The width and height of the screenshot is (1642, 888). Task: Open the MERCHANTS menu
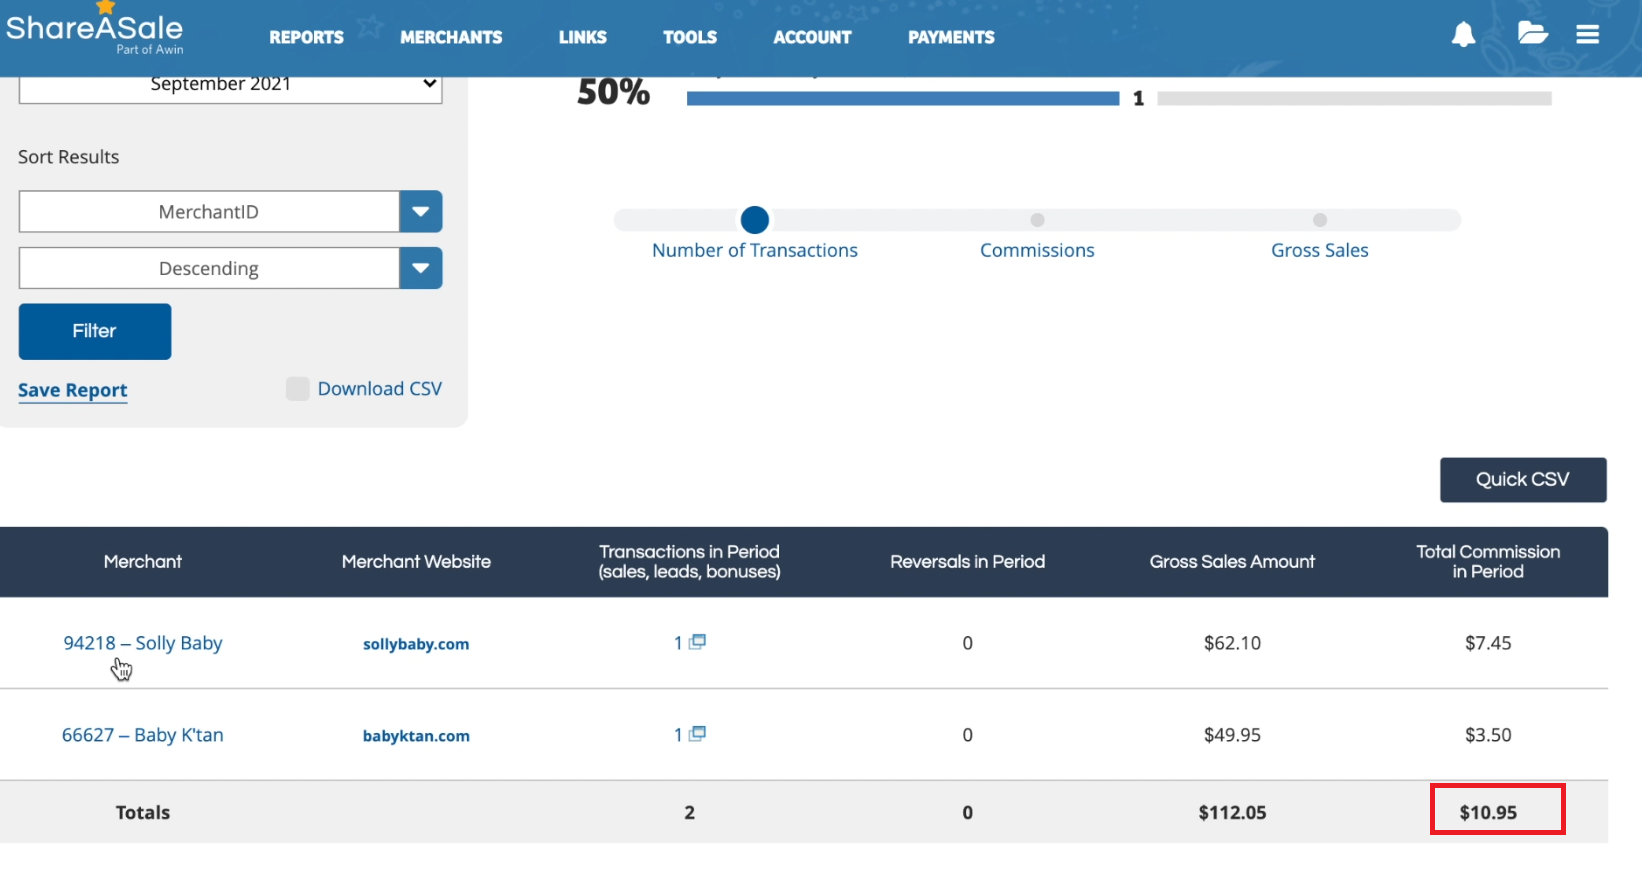click(451, 37)
